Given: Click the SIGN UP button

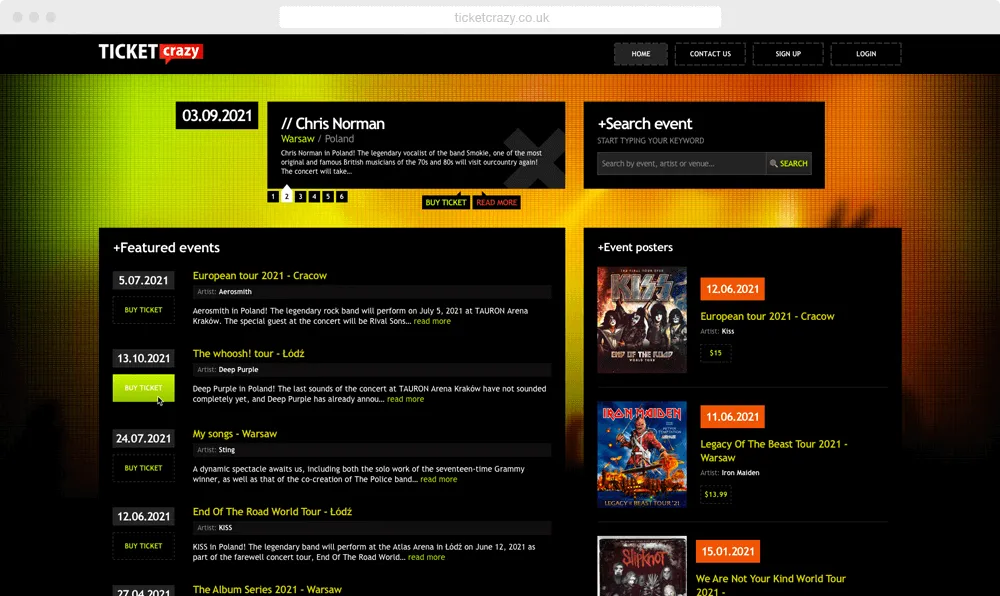Looking at the screenshot, I should (788, 54).
